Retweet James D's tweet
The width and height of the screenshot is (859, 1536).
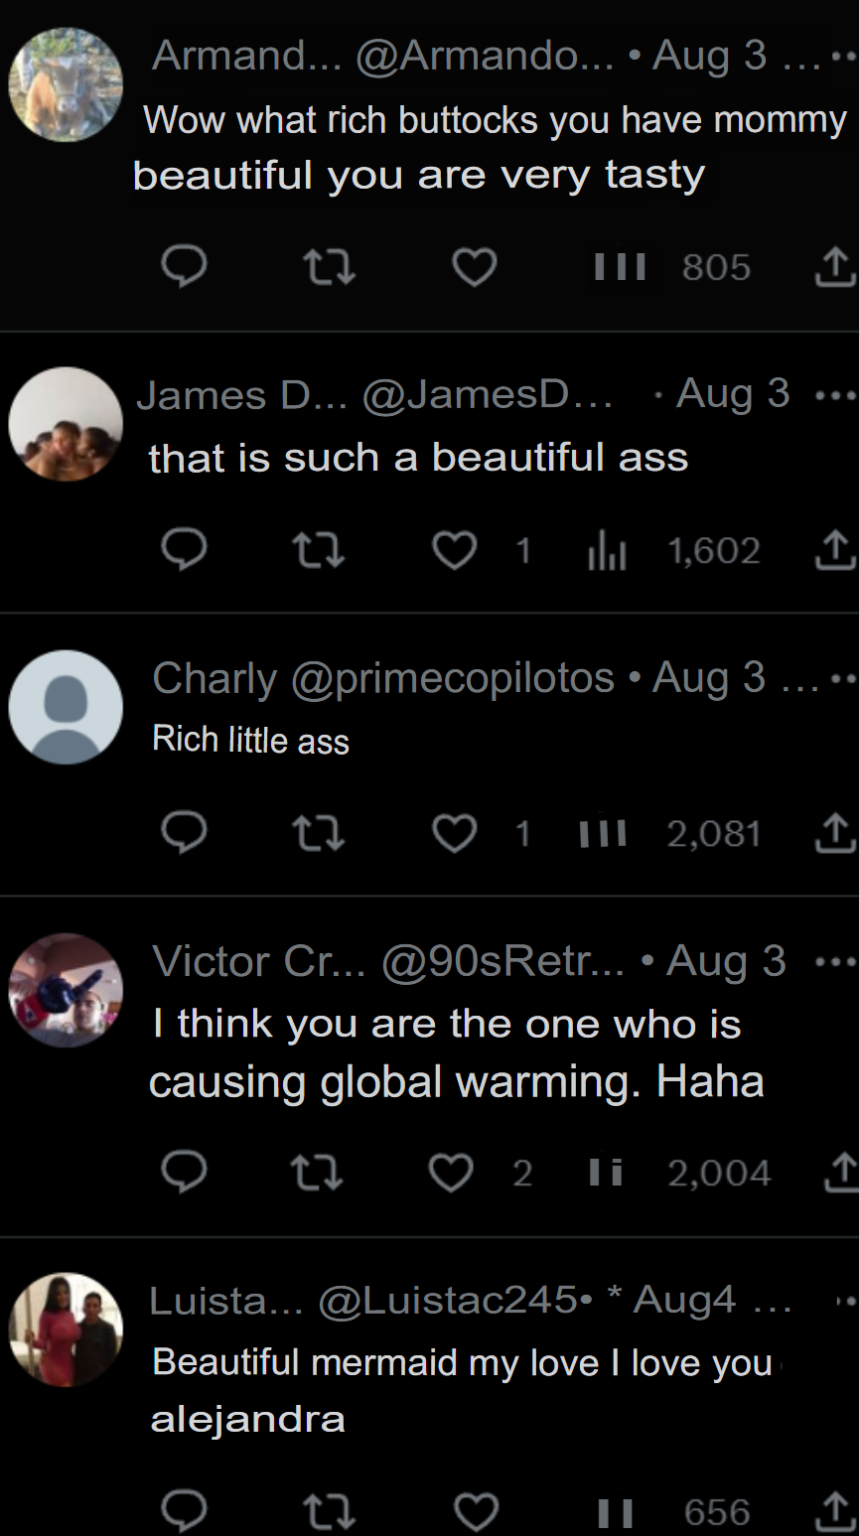pyautogui.click(x=318, y=550)
